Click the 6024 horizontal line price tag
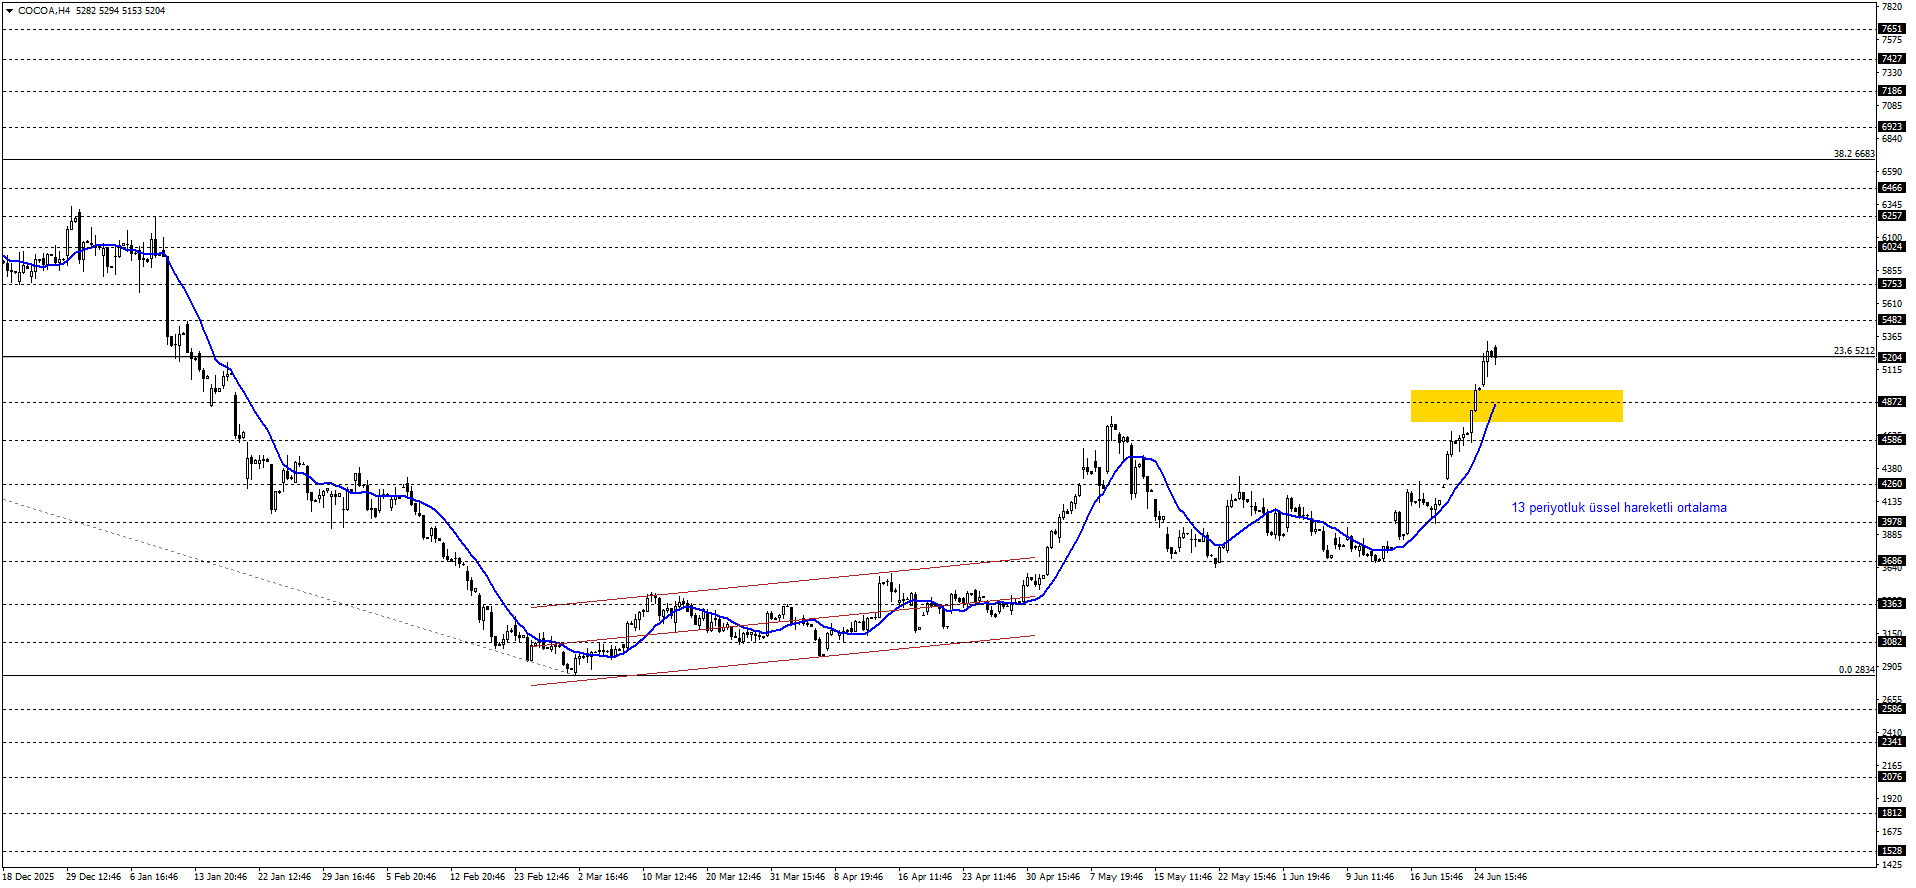Image resolution: width=1916 pixels, height=888 pixels. (1891, 247)
